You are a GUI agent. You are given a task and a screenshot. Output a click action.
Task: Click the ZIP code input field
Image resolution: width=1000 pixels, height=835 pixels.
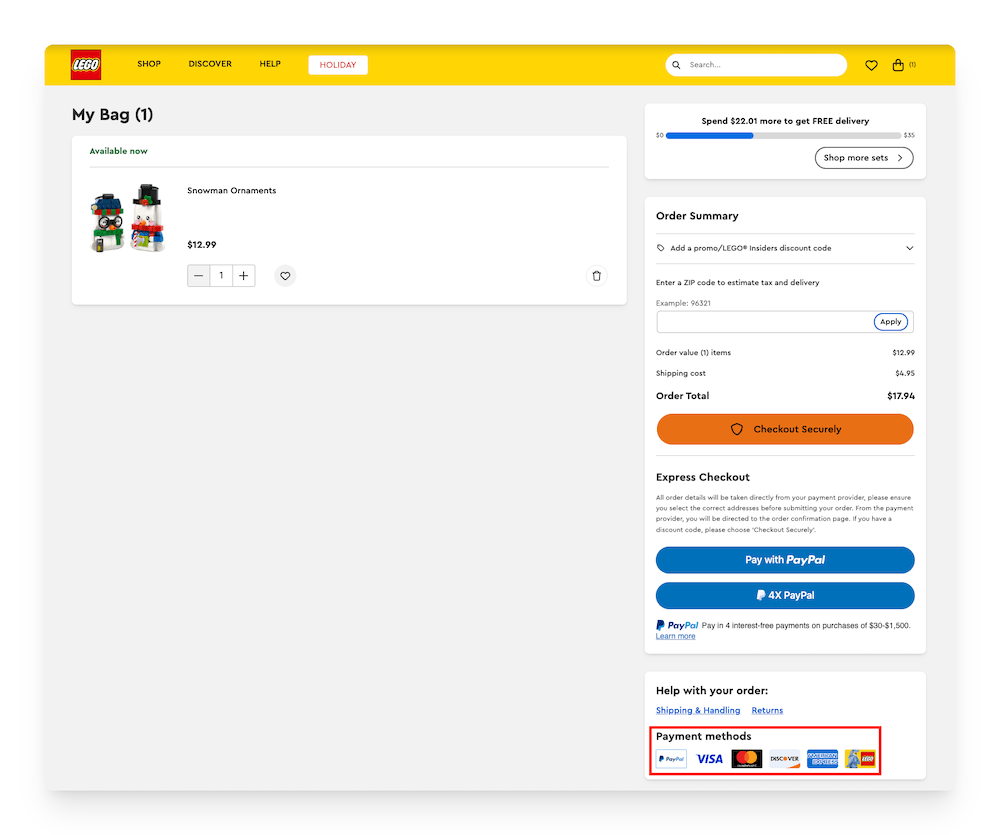760,321
